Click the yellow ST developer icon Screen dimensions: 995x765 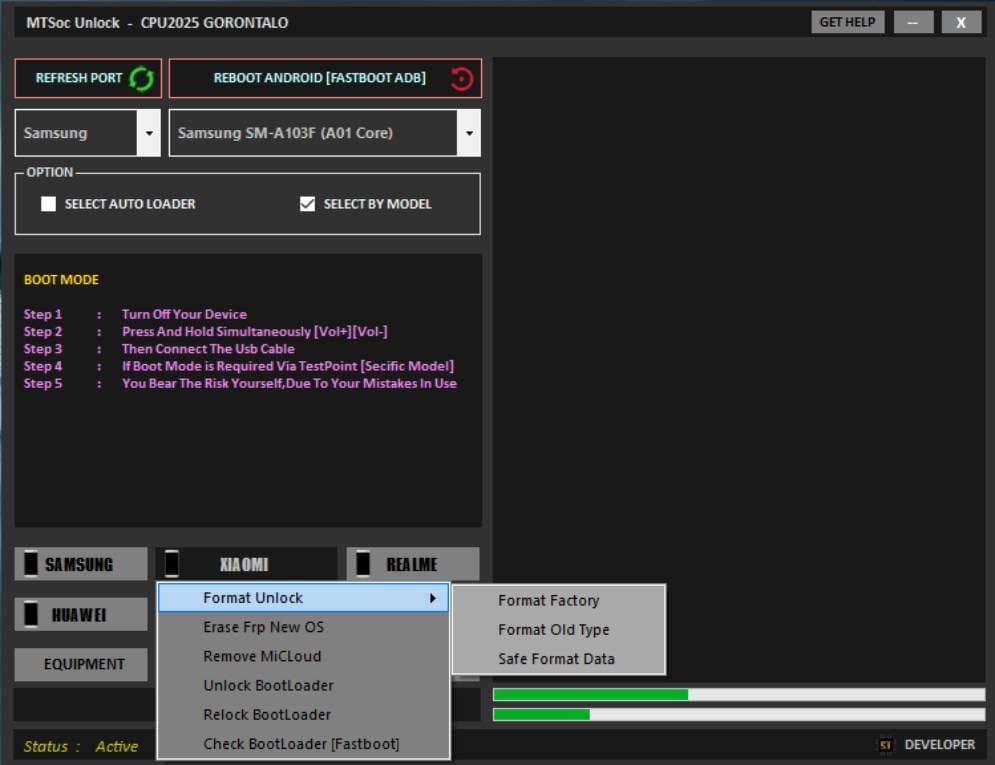pos(885,745)
